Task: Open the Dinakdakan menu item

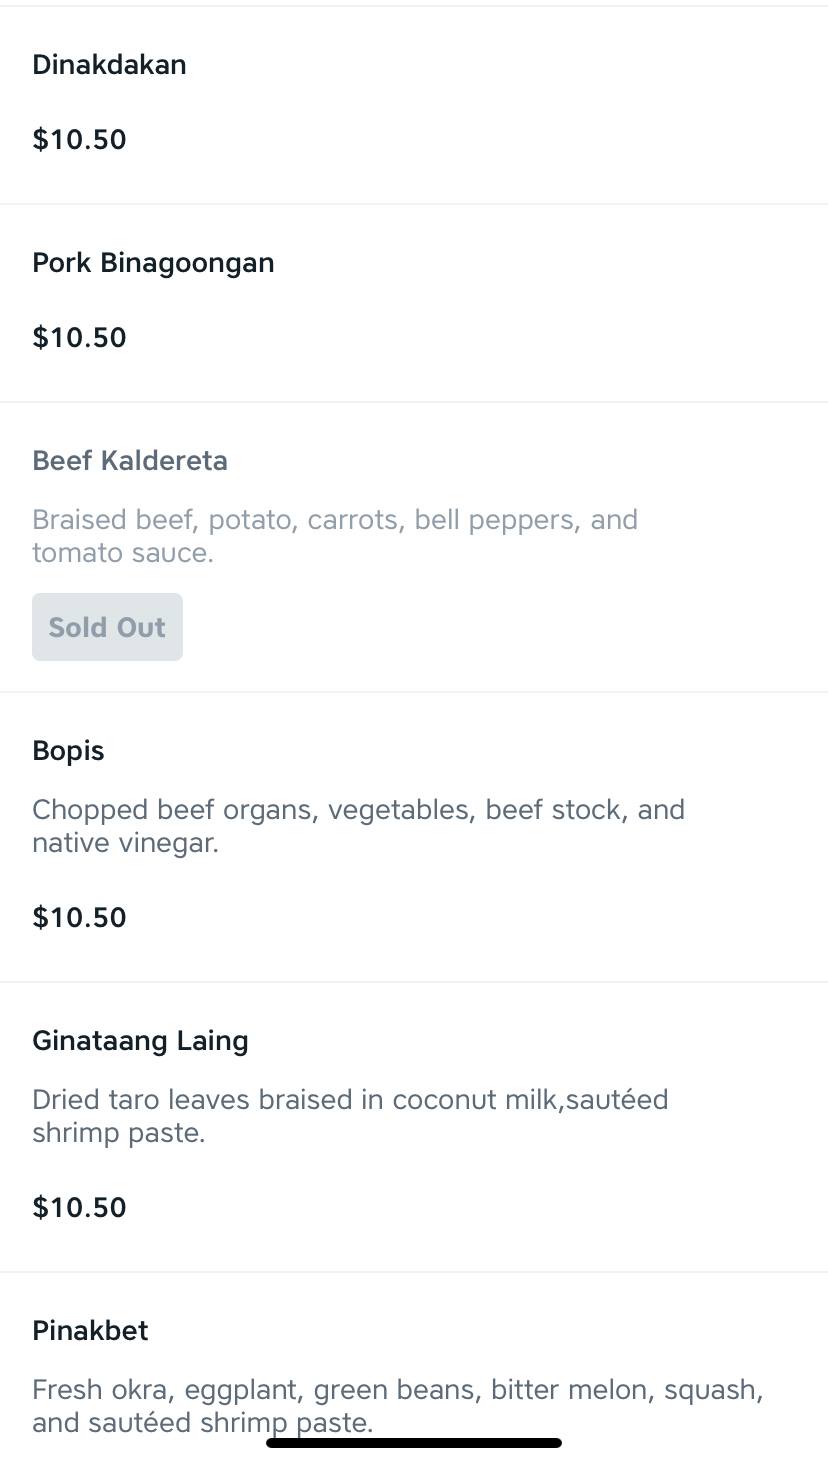Action: pos(109,65)
